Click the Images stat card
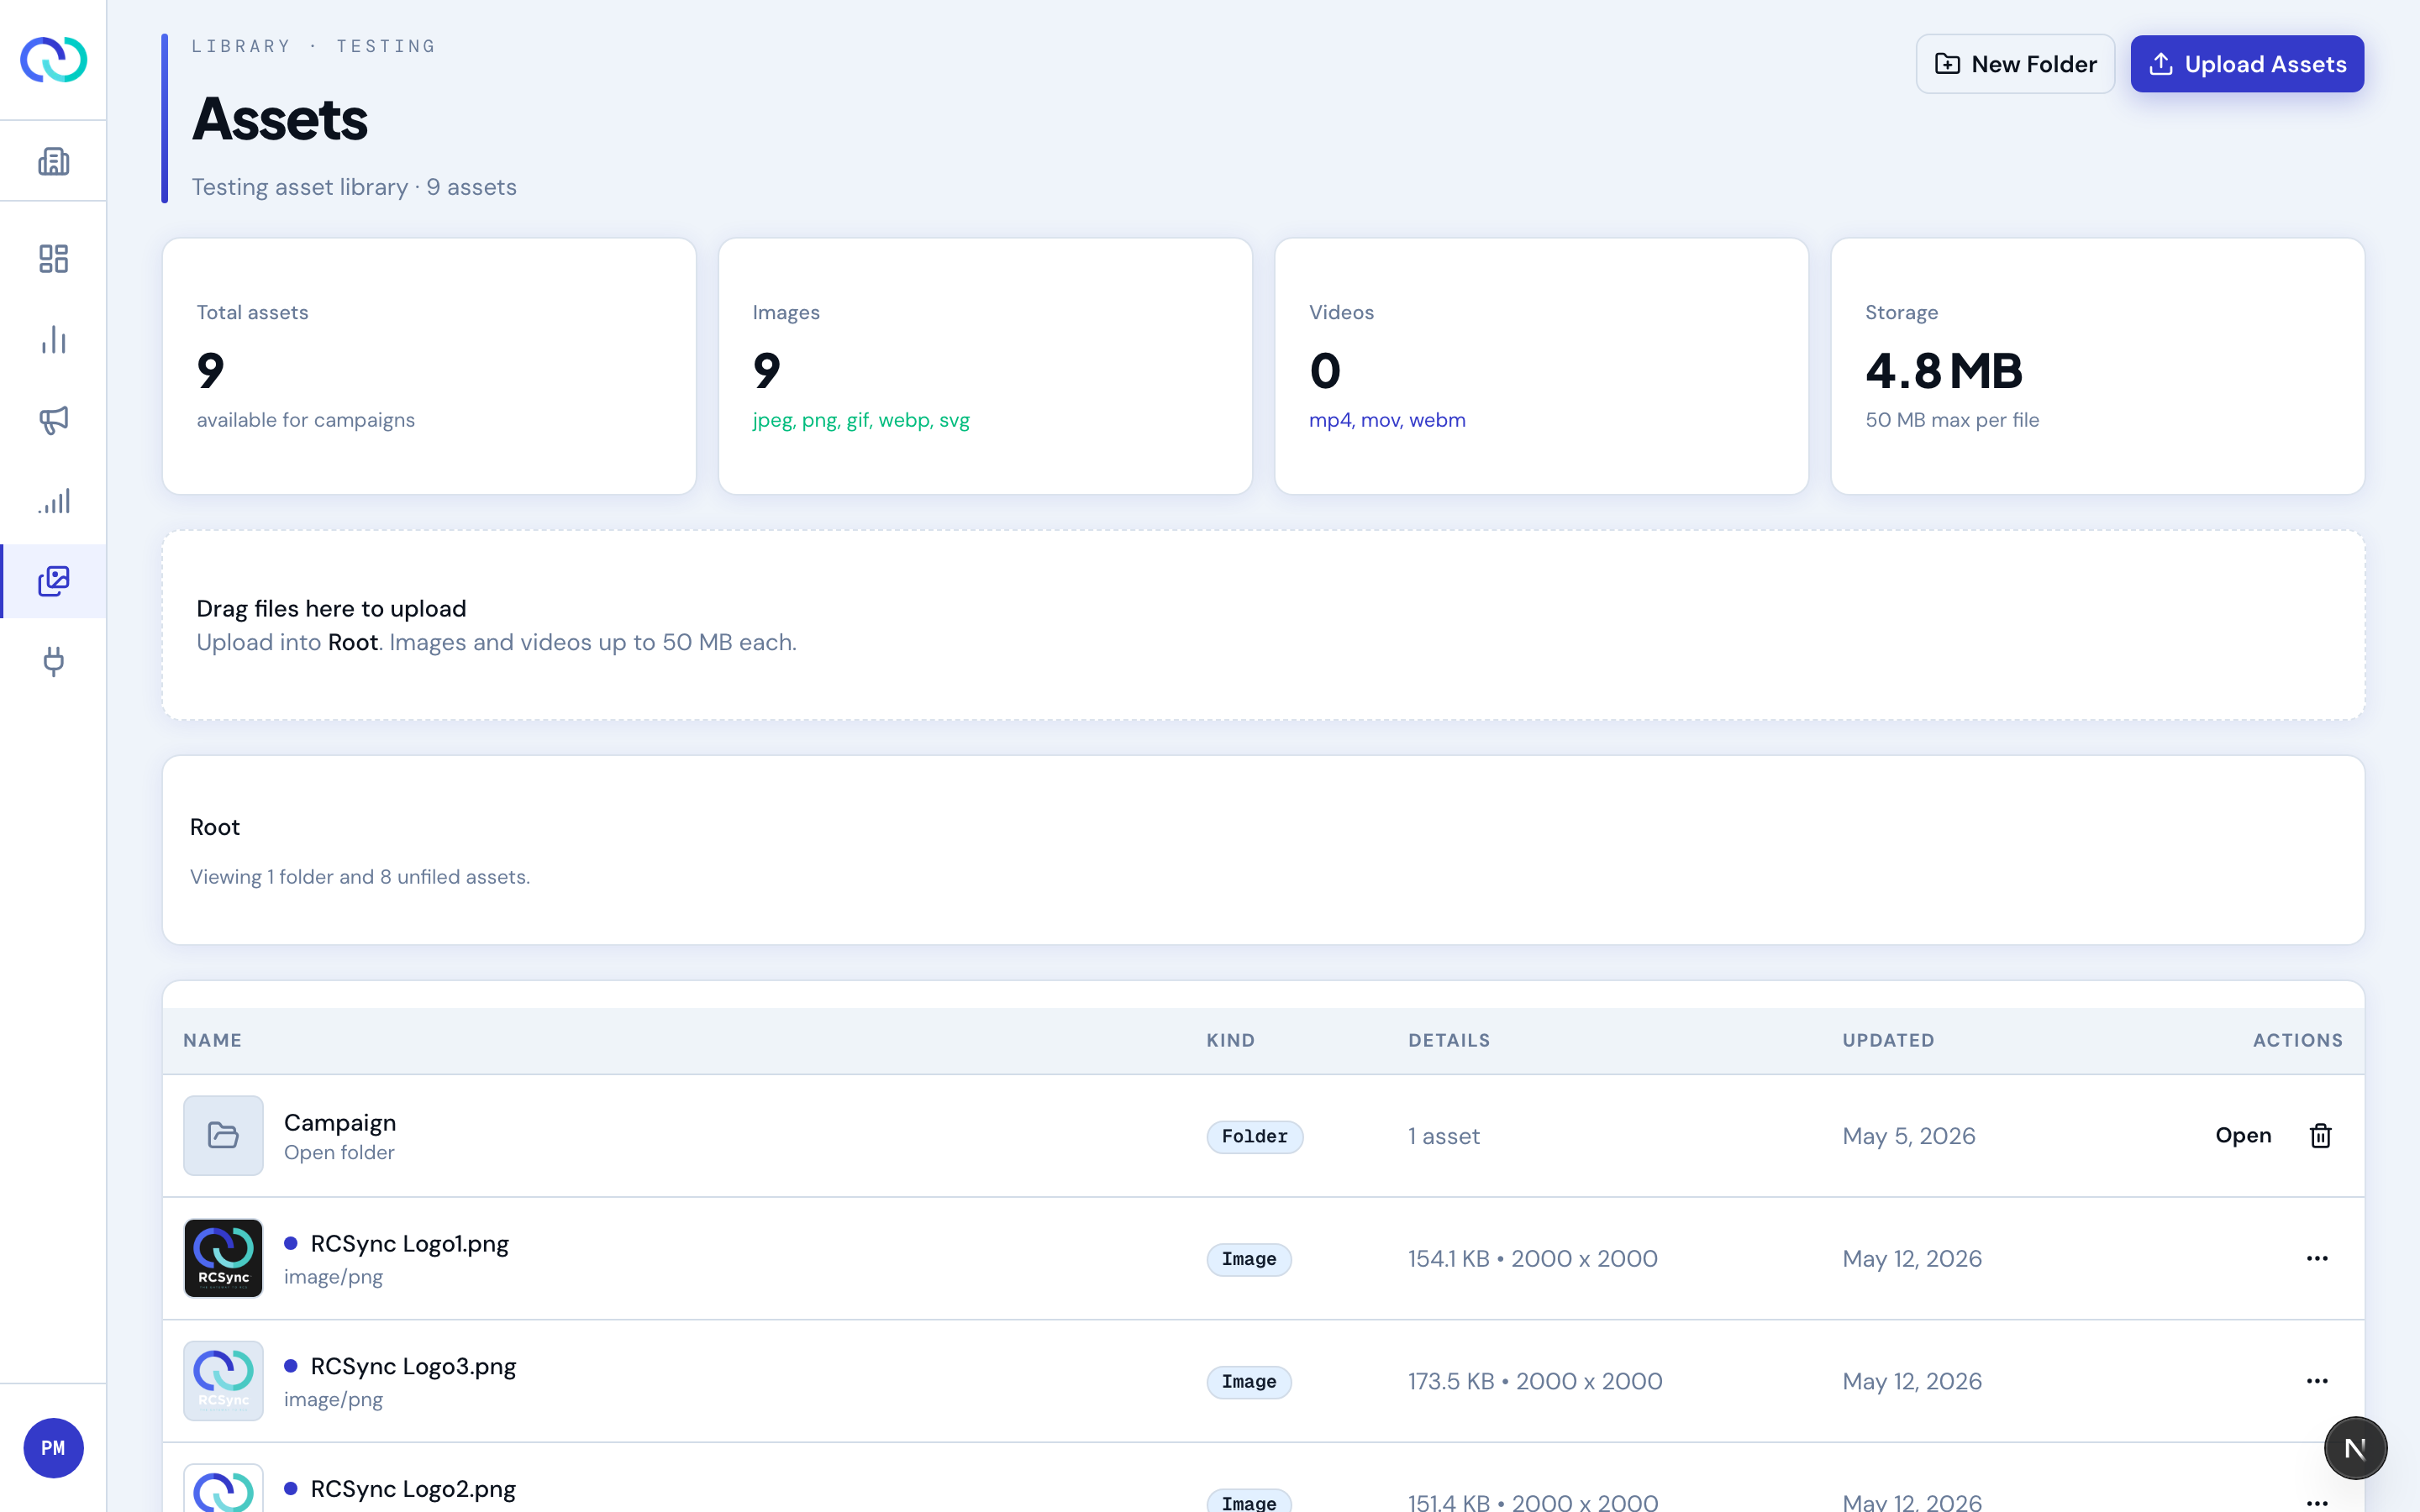 click(985, 366)
